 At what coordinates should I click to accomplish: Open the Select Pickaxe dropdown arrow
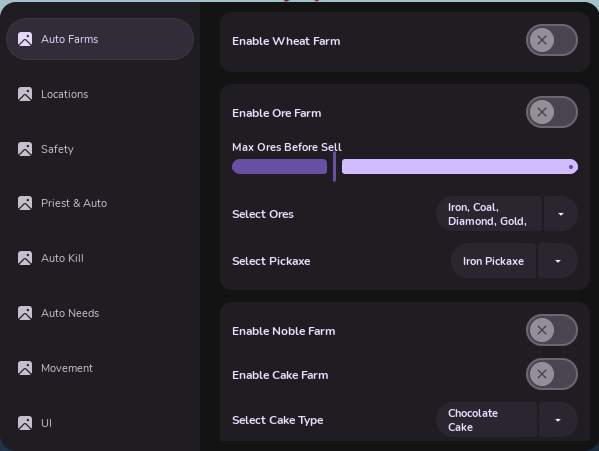558,261
